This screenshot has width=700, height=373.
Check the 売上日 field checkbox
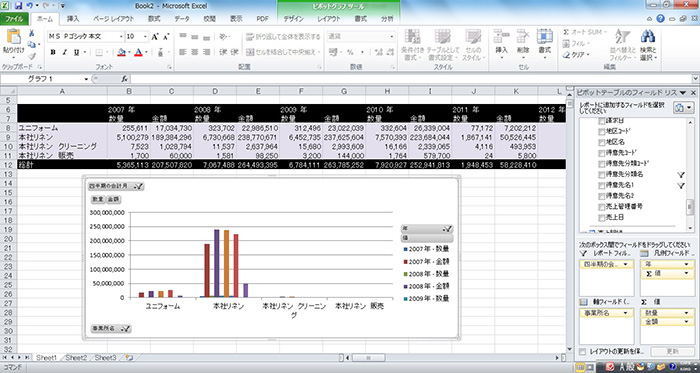point(601,218)
